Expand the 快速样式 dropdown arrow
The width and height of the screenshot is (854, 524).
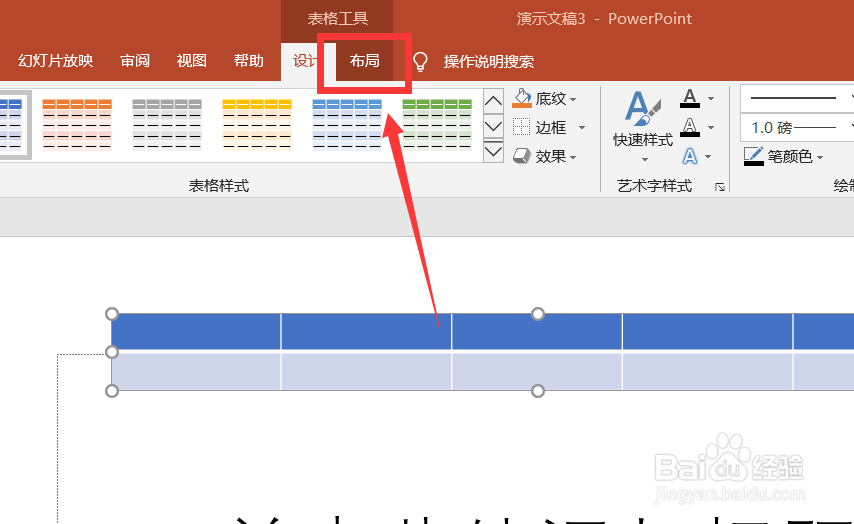point(645,160)
